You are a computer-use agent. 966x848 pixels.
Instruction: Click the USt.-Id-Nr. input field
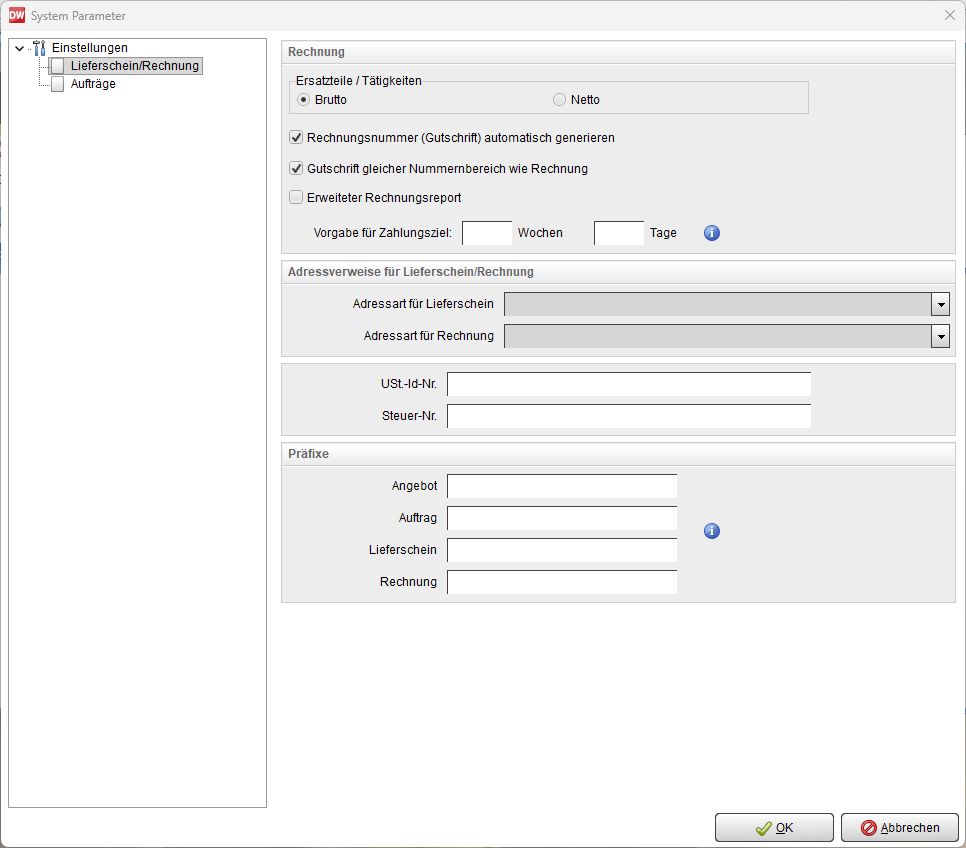[x=628, y=384]
